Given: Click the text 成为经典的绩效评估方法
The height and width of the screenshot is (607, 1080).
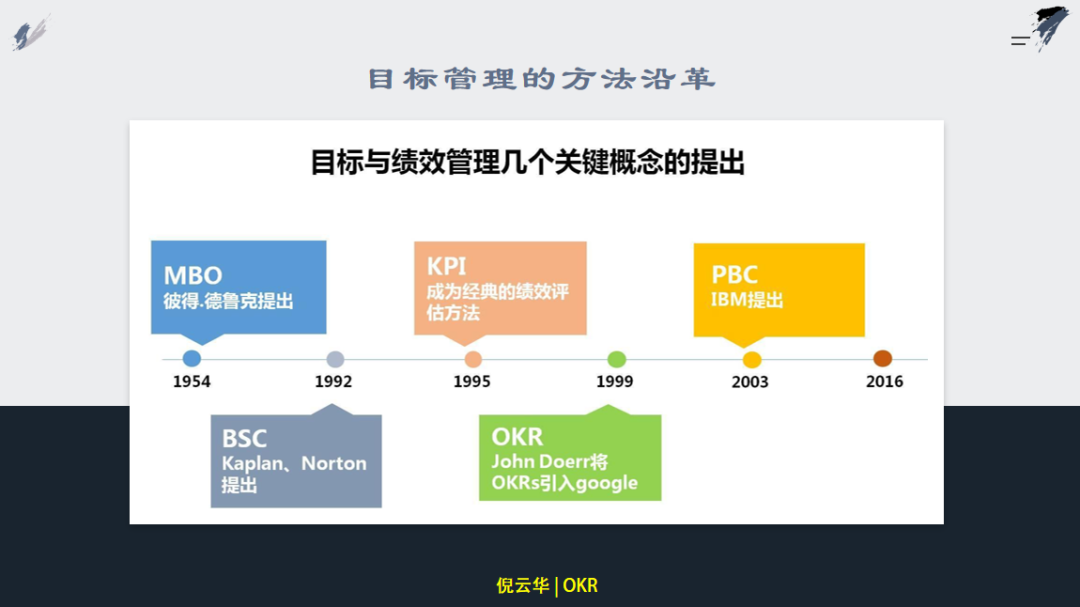Looking at the screenshot, I should click(x=497, y=302).
